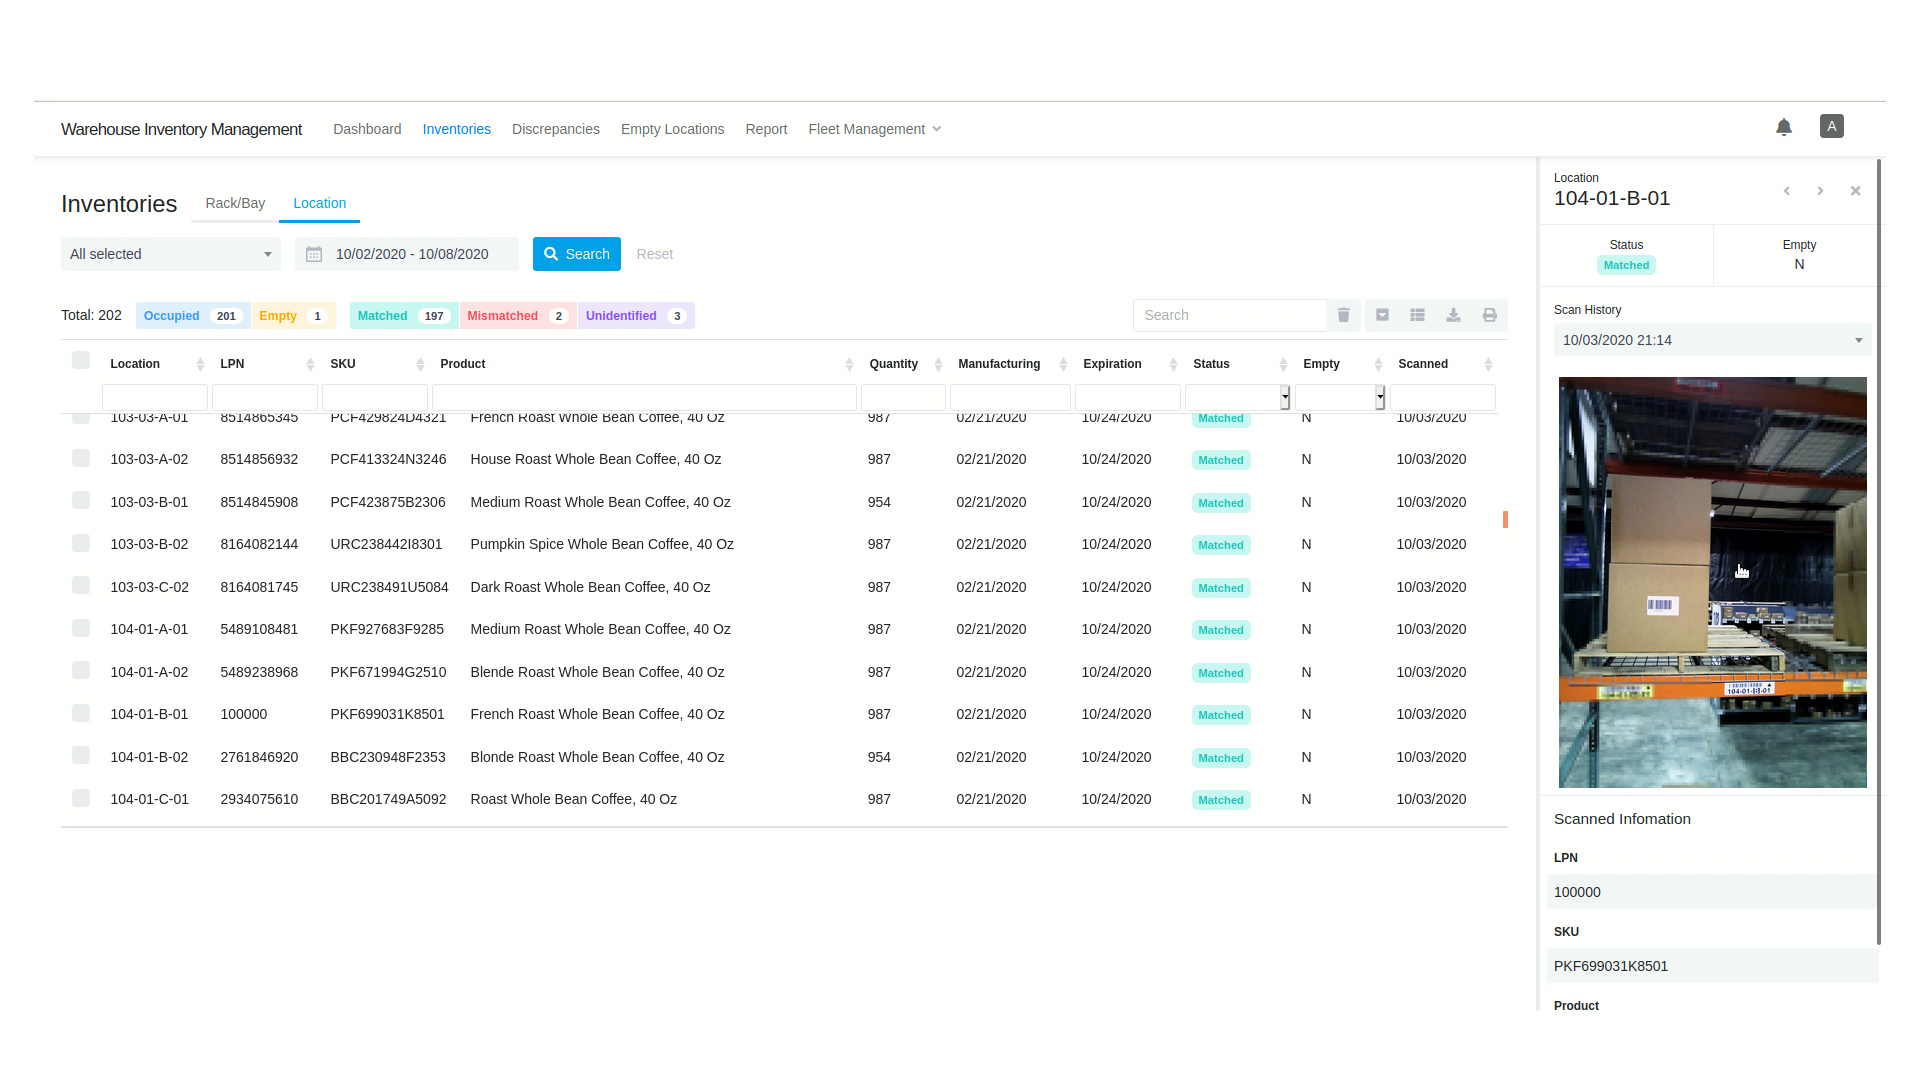Click the scanned pallet image thumbnail
This screenshot has width=1920, height=1080.
(x=1711, y=582)
